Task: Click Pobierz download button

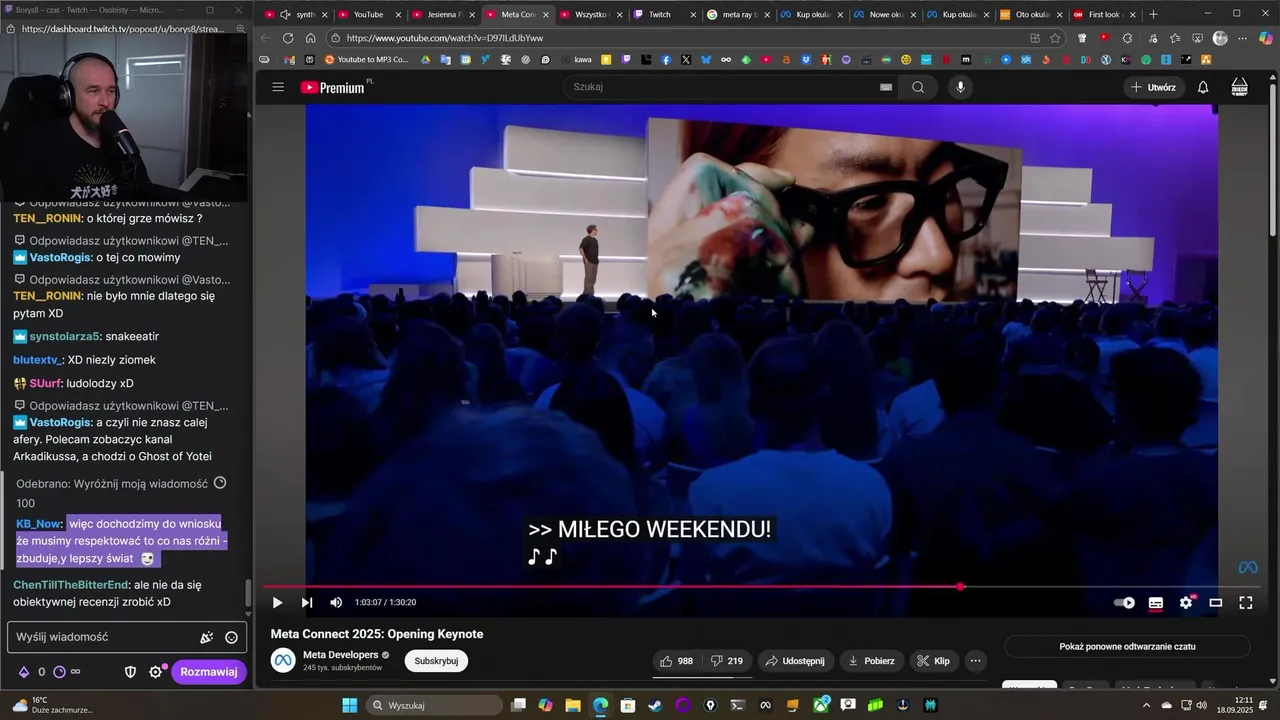Action: click(x=872, y=661)
